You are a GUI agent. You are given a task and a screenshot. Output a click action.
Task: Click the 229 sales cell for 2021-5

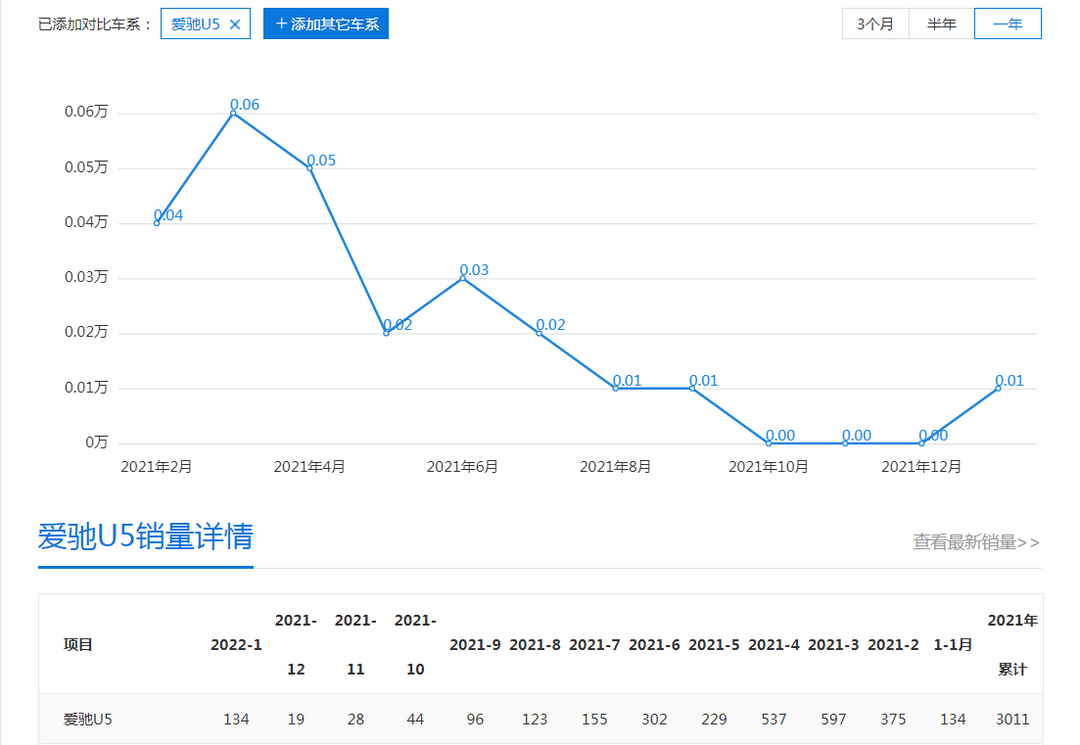click(x=714, y=720)
